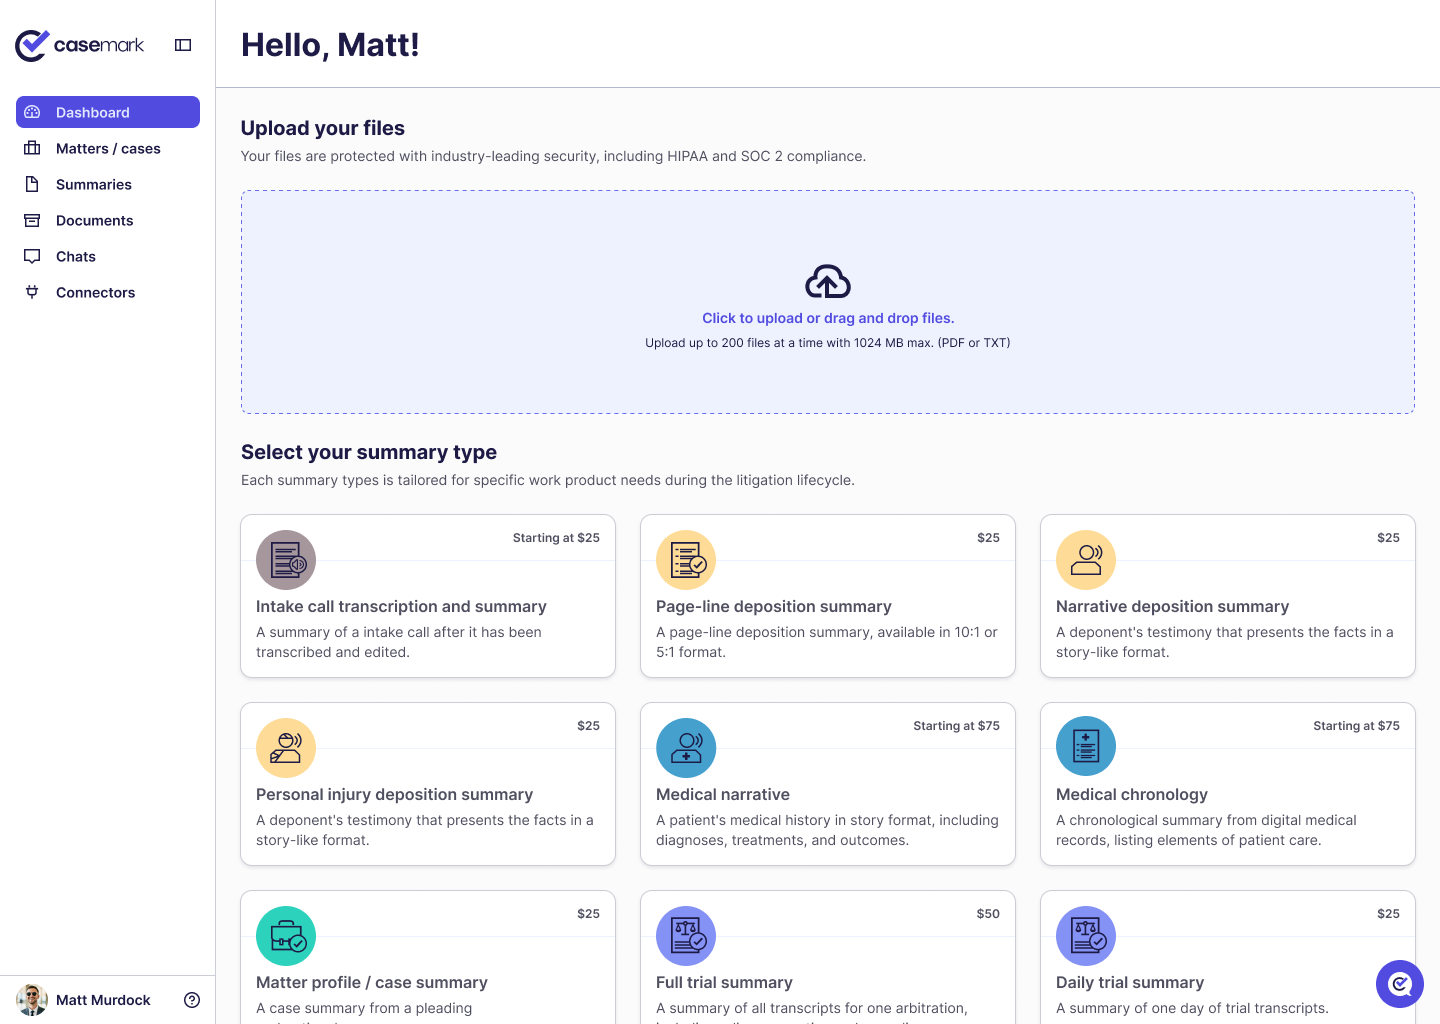The height and width of the screenshot is (1024, 1440).
Task: Click the cloud upload icon
Action: click(x=827, y=282)
